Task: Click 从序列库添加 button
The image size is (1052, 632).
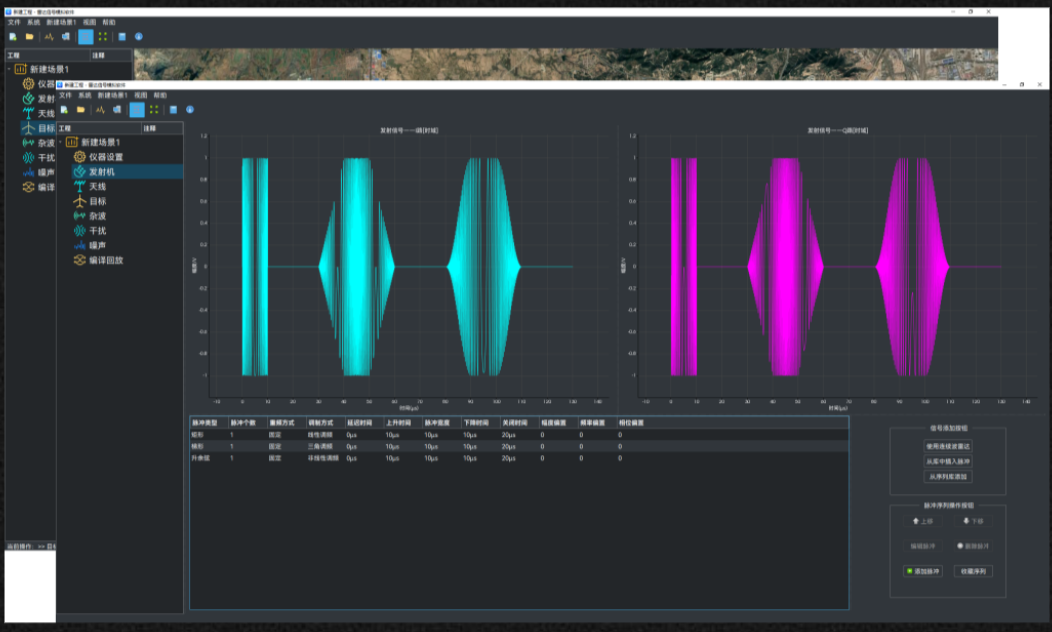Action: pyautogui.click(x=947, y=477)
